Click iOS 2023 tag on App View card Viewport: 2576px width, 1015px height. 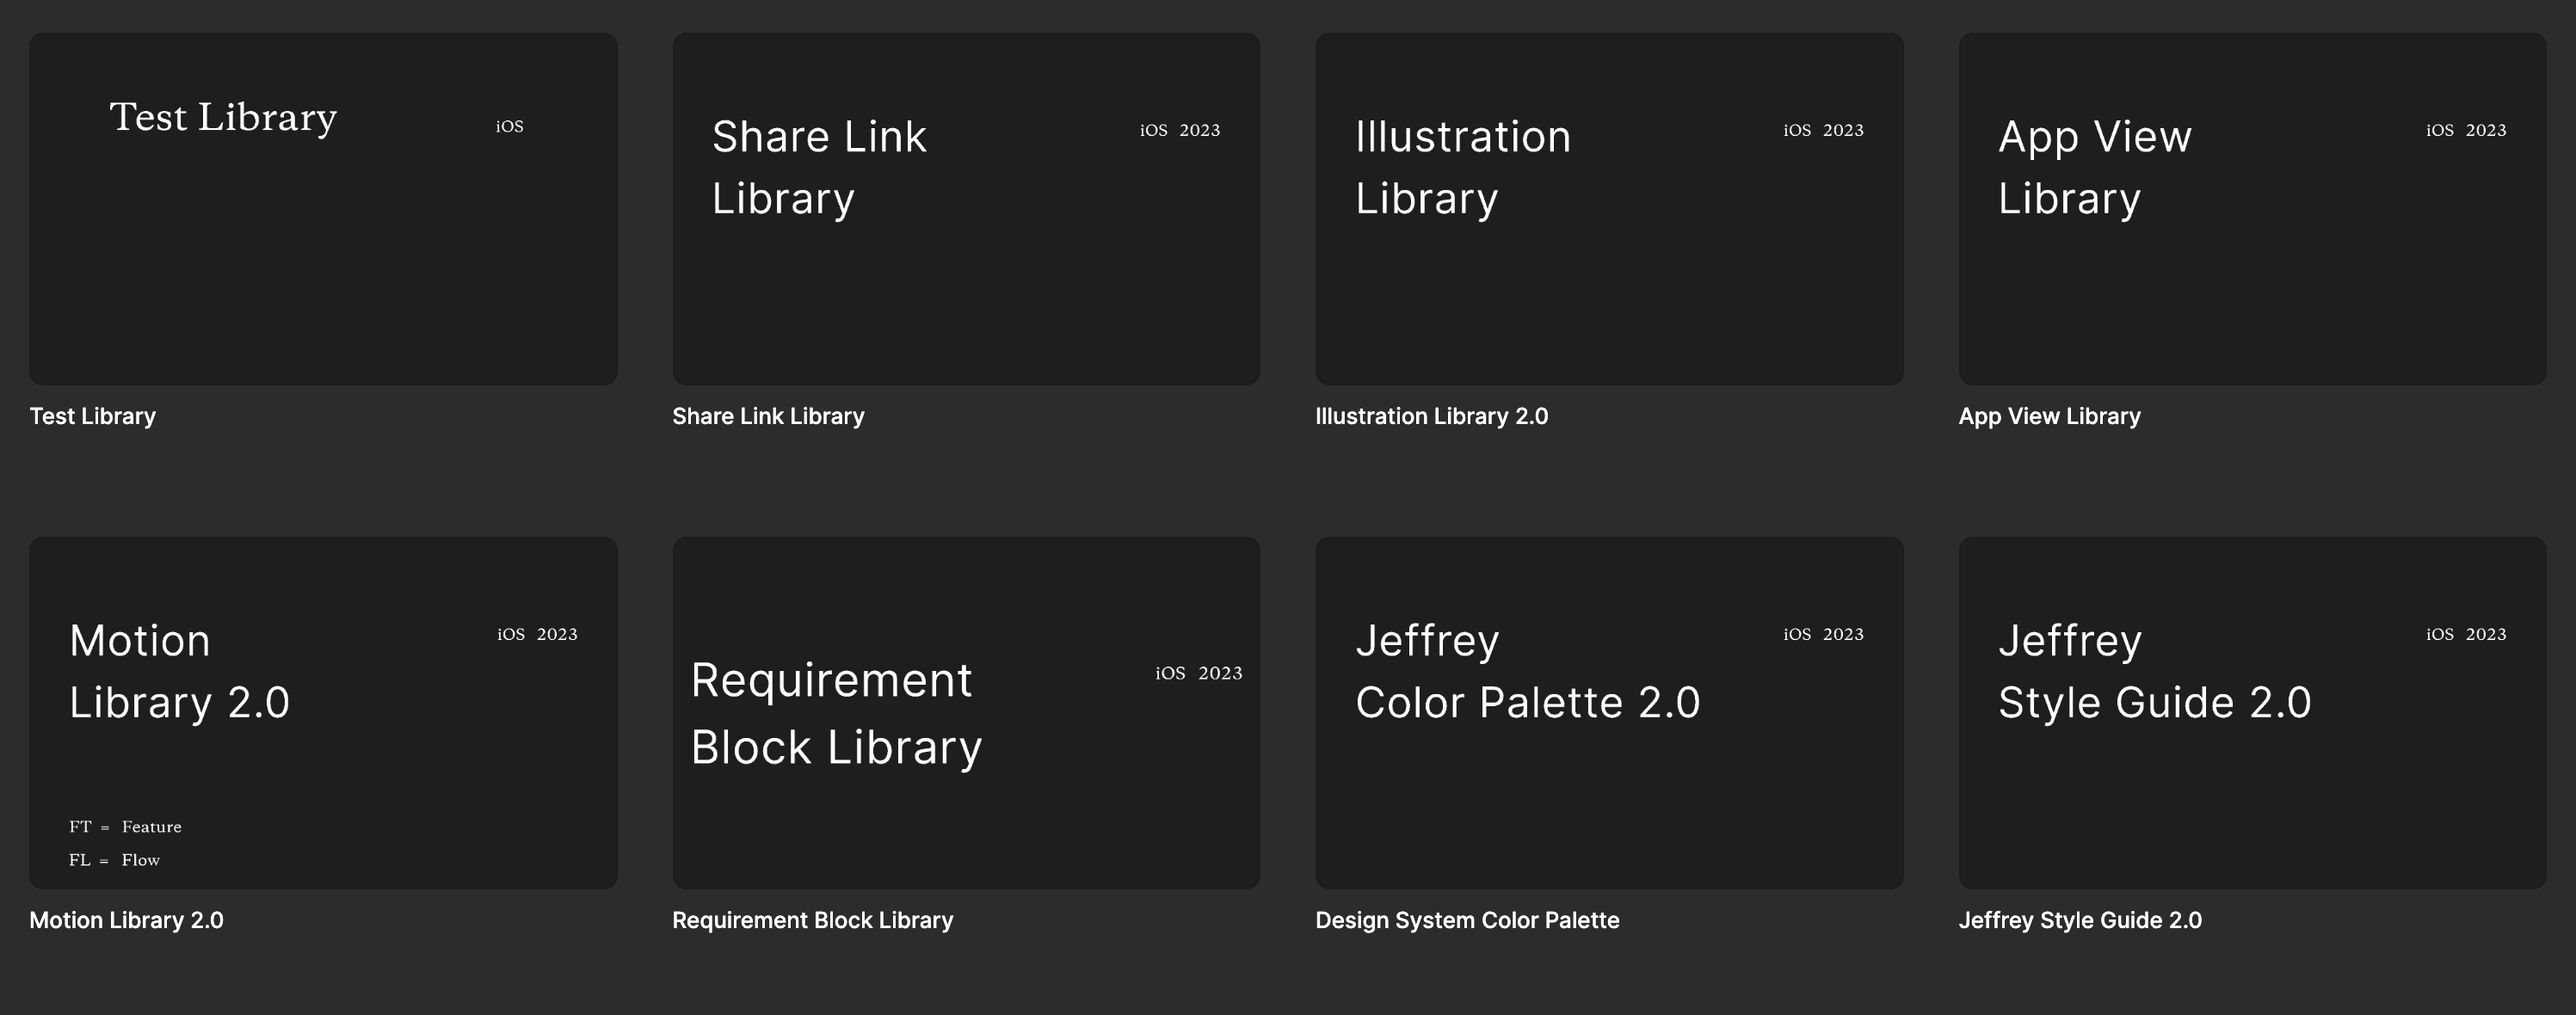coord(2465,130)
